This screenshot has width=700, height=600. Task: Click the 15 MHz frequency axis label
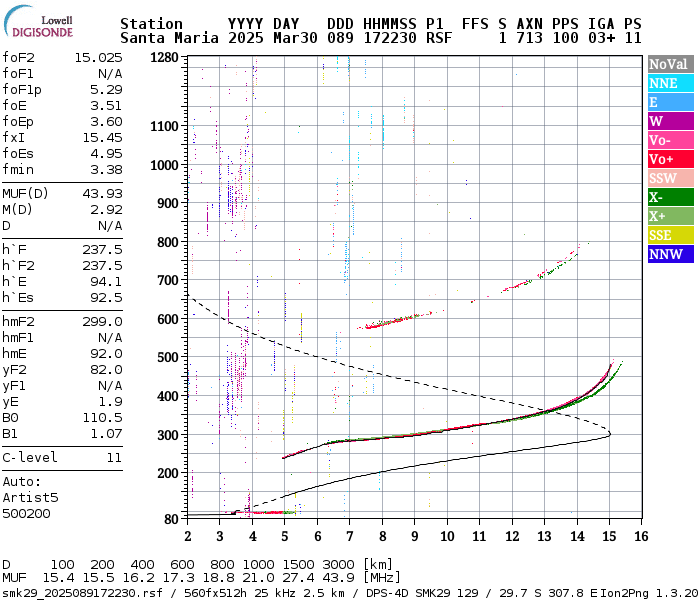pyautogui.click(x=609, y=536)
